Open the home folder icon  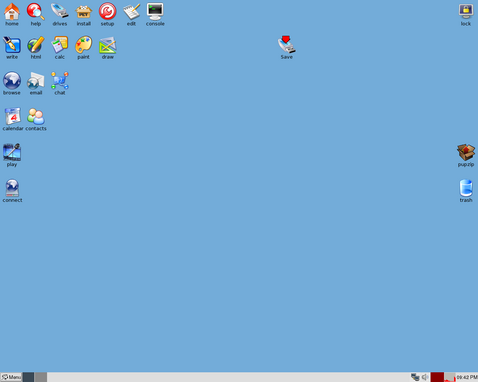click(x=12, y=12)
